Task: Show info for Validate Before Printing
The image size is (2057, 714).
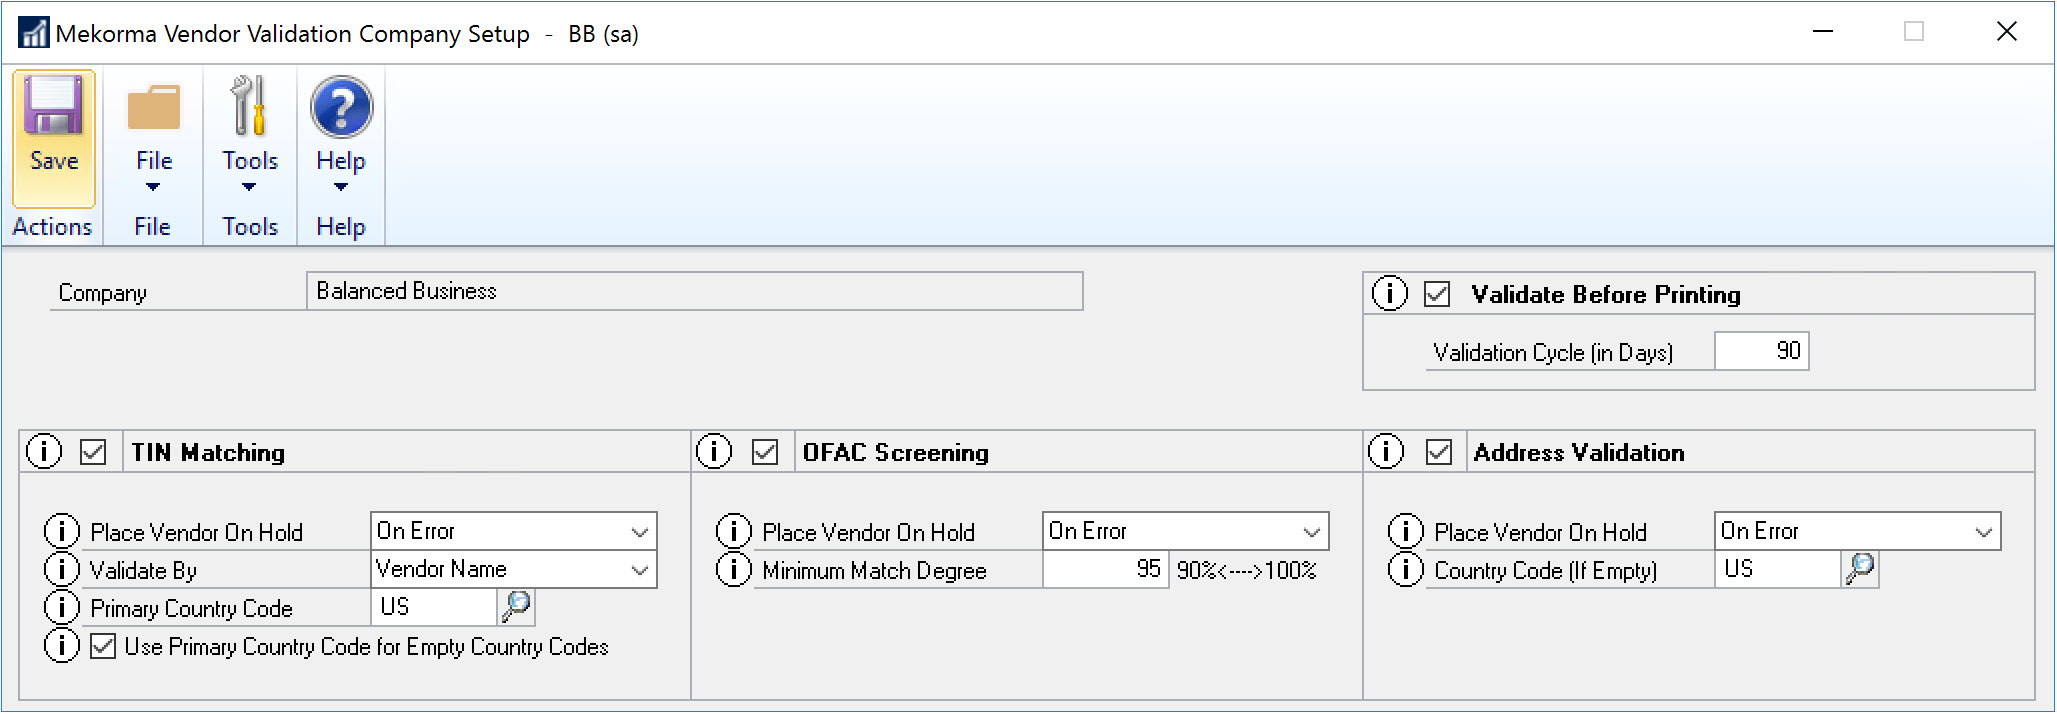Action: (1389, 293)
